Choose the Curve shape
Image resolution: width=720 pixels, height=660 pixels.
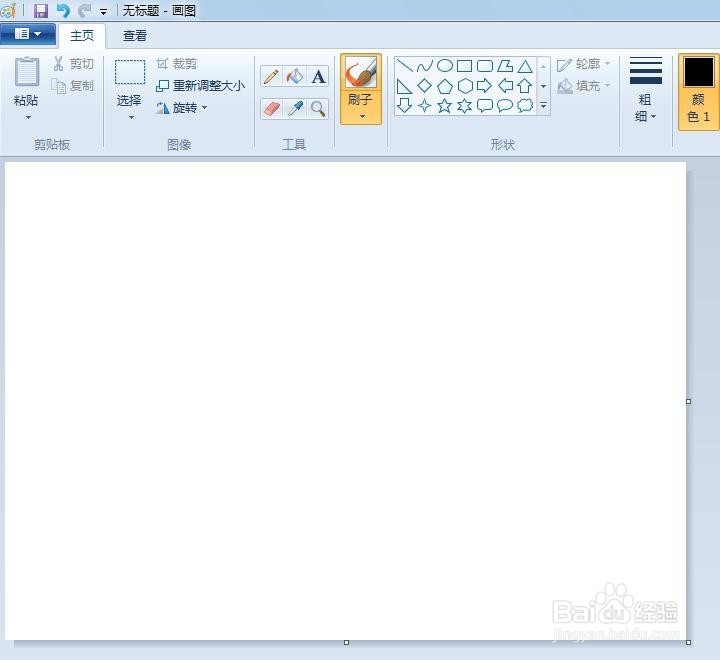pos(424,66)
